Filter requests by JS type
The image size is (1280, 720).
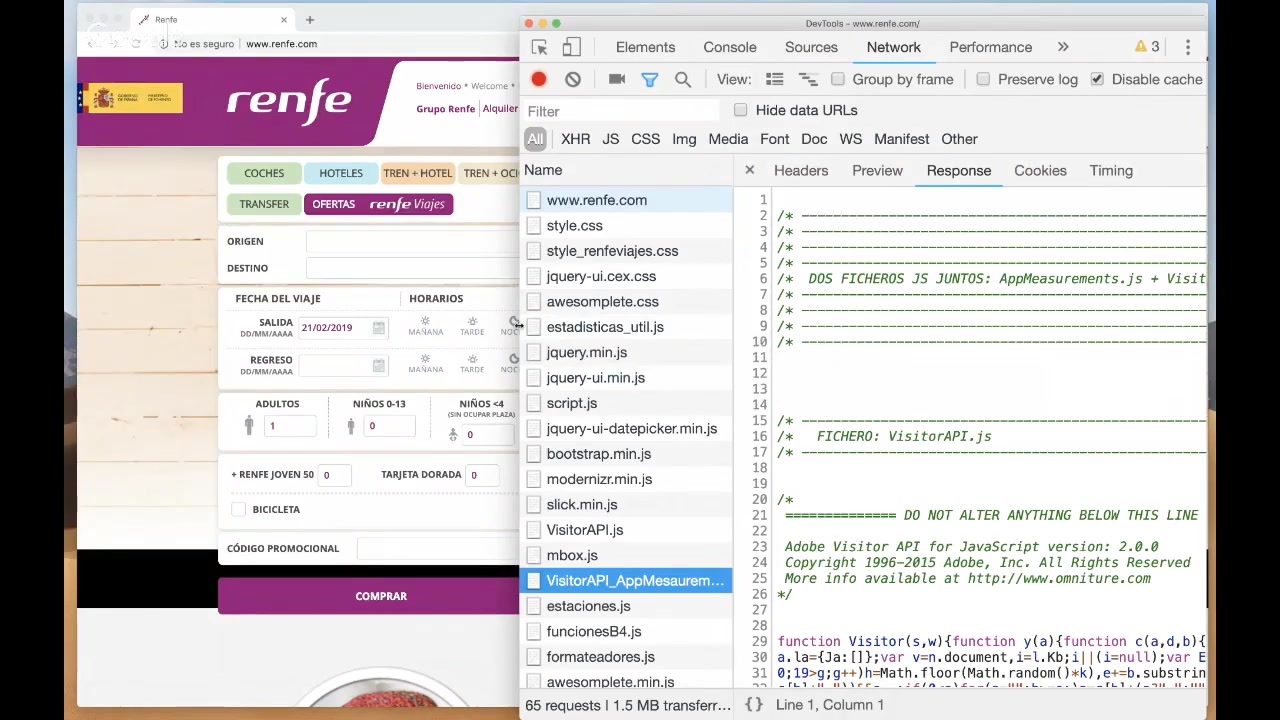(x=610, y=139)
